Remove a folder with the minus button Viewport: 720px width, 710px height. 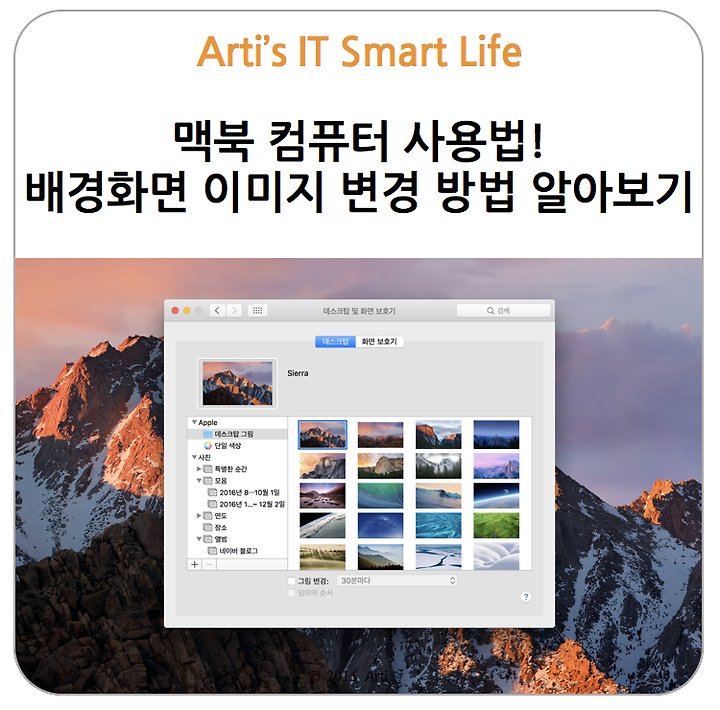(x=209, y=564)
